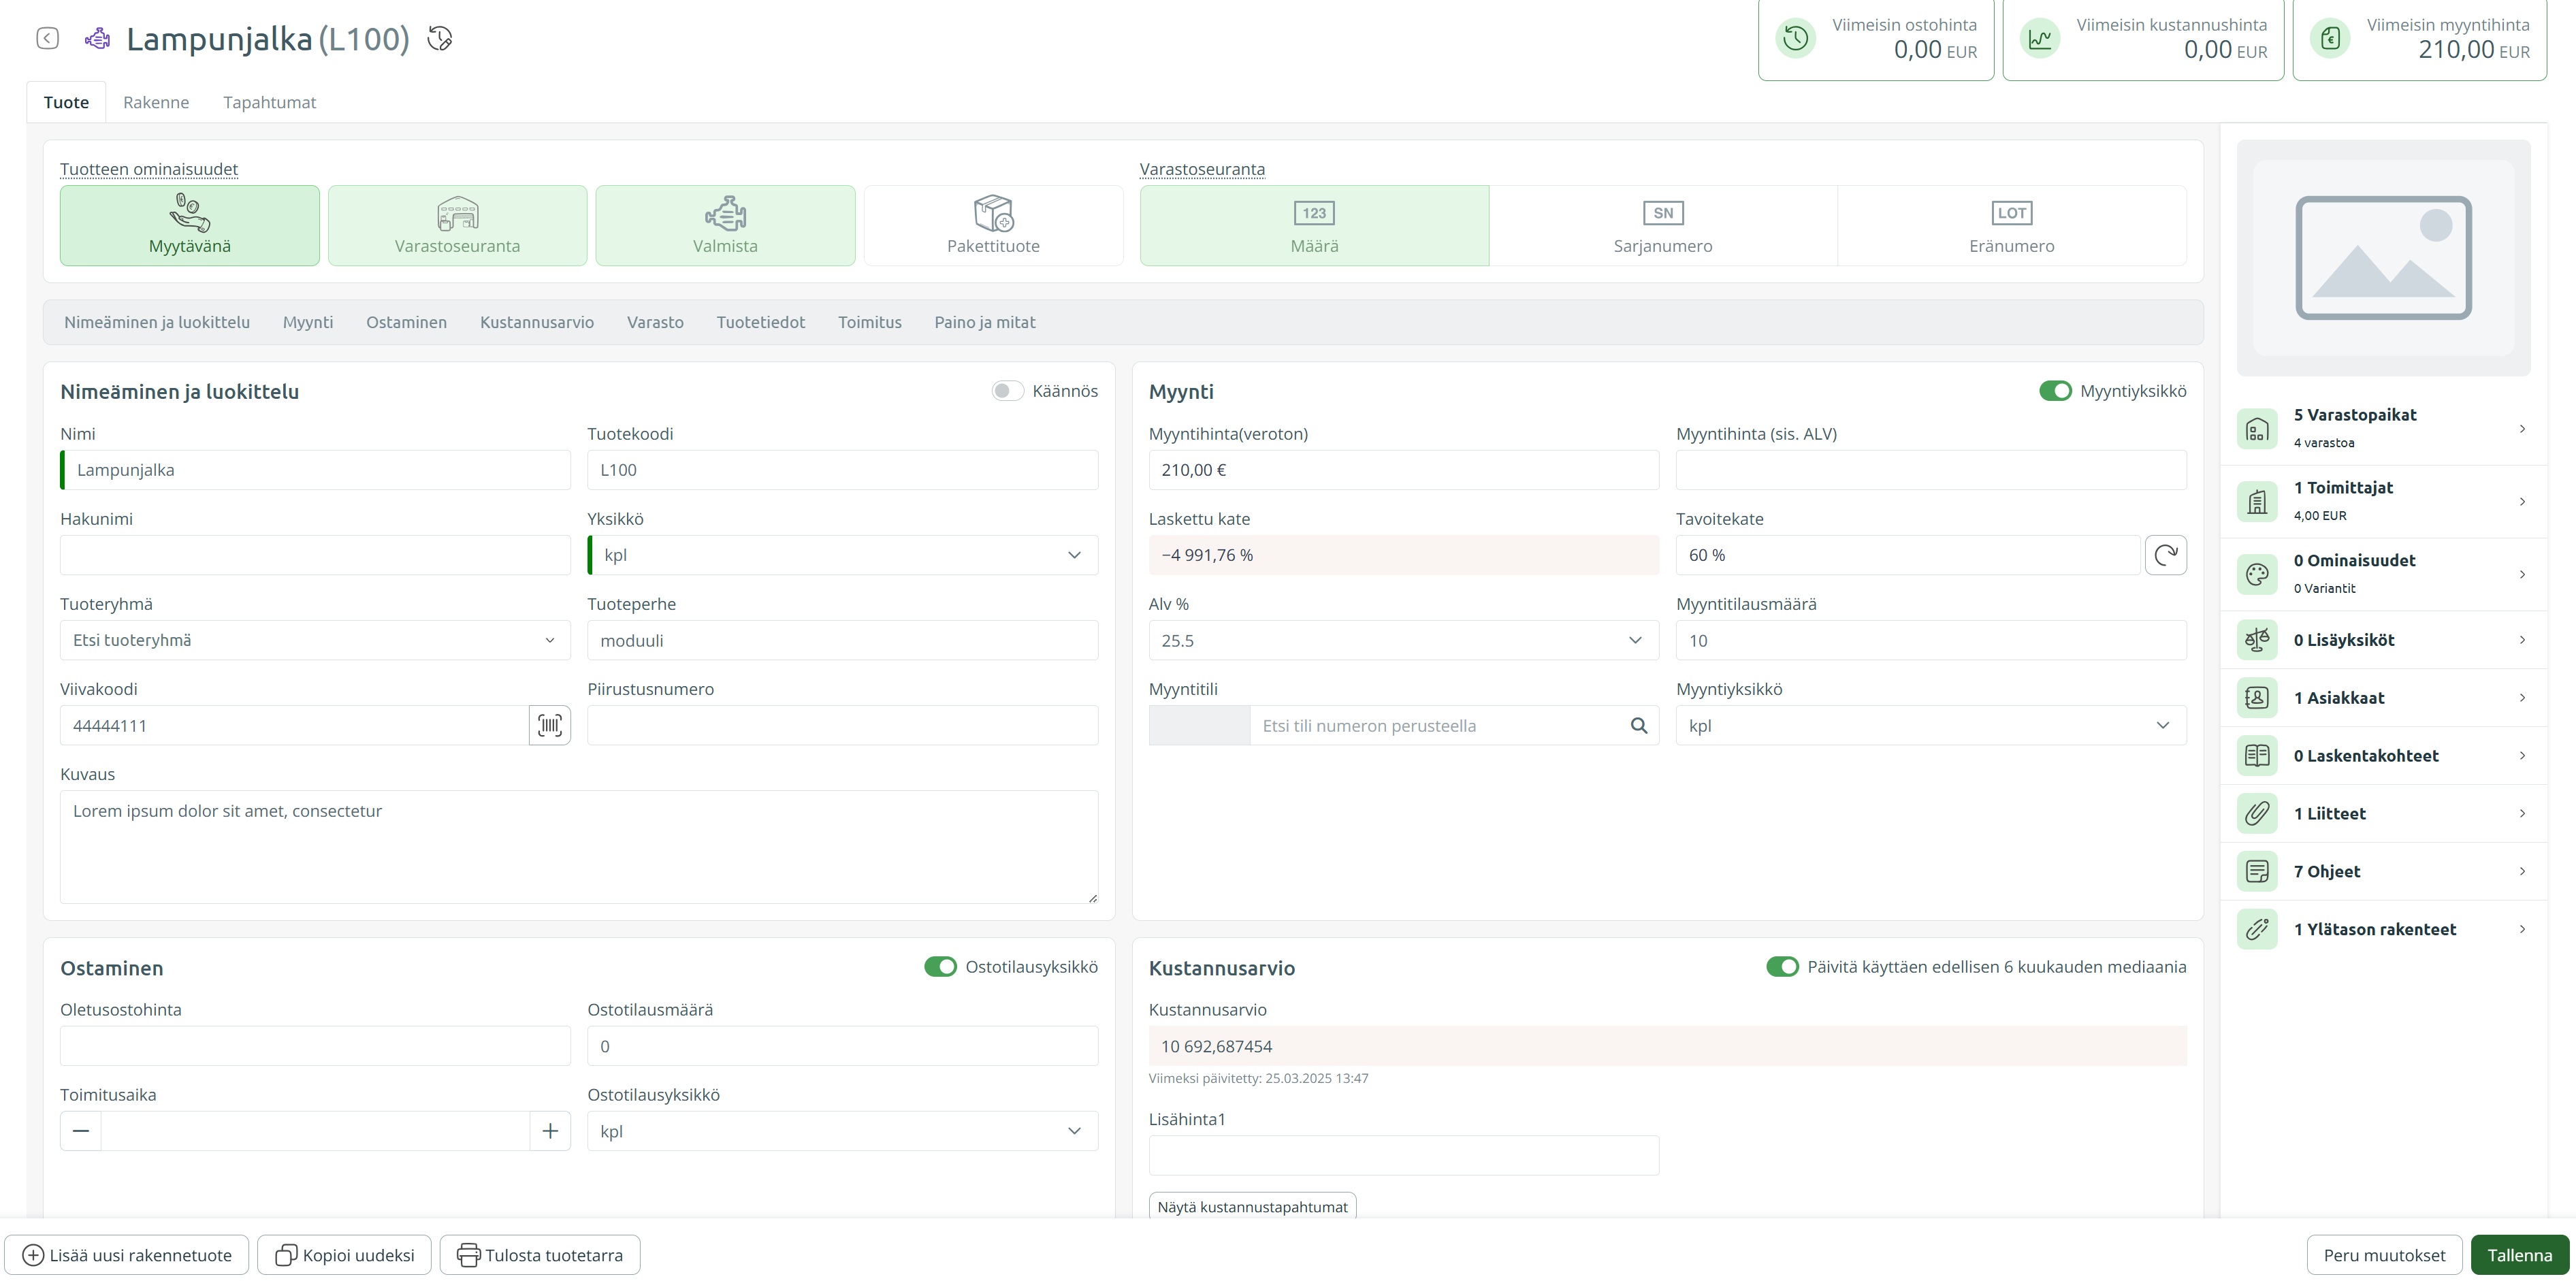This screenshot has width=2576, height=1281.
Task: Save with the Tallenna button
Action: pos(2520,1255)
